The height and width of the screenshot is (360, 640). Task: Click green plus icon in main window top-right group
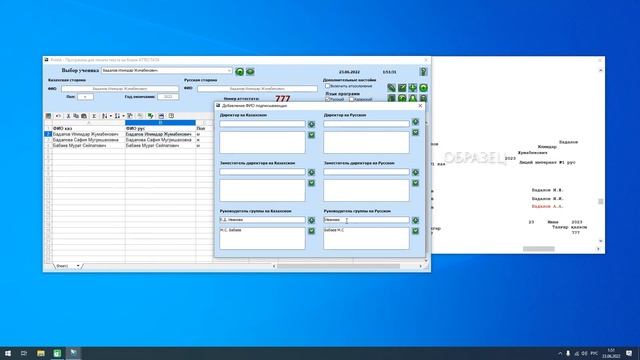[413, 88]
